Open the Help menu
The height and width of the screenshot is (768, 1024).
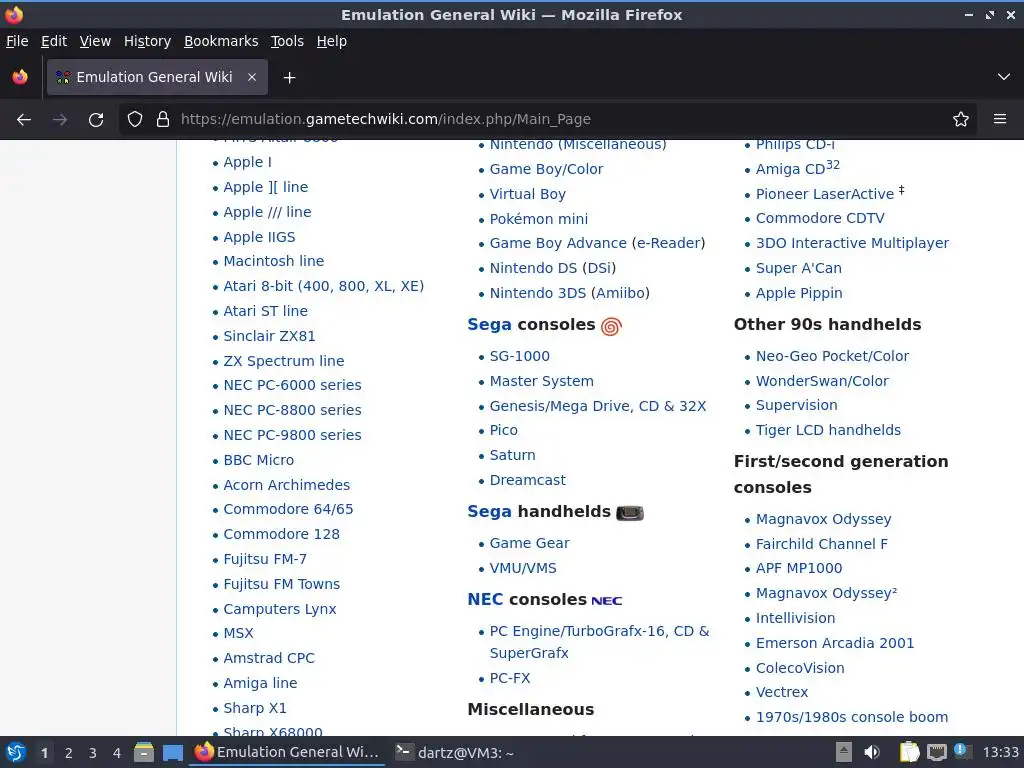click(332, 41)
